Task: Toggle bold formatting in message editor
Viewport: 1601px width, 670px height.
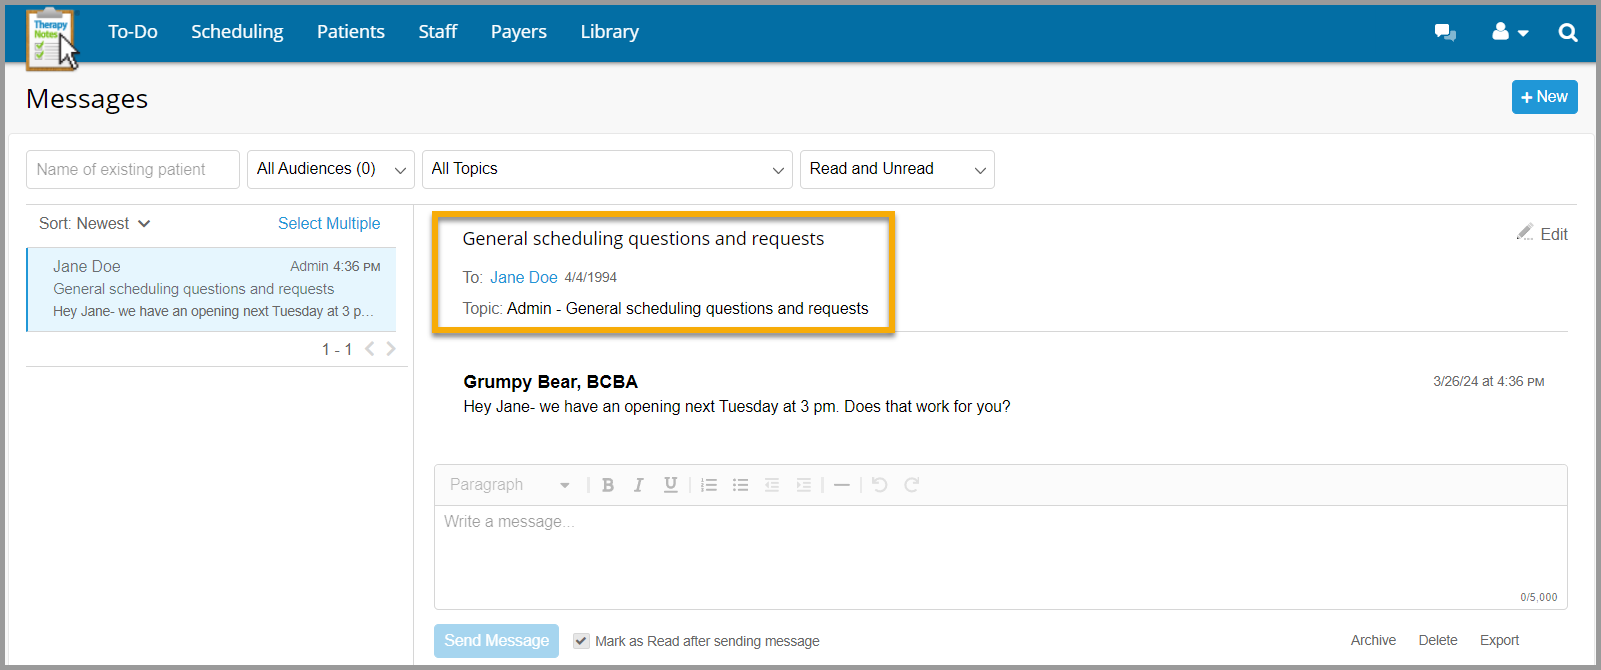Action: [x=607, y=485]
